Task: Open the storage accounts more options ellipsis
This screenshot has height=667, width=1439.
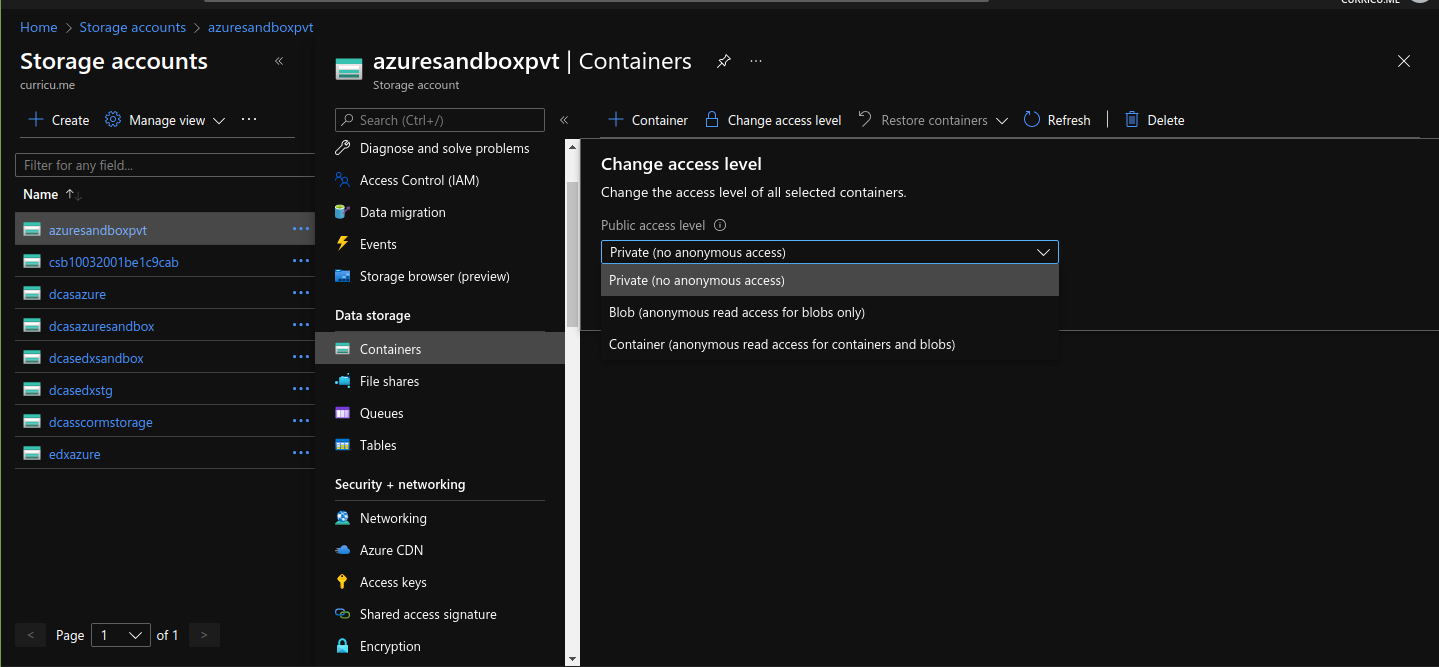Action: click(249, 119)
